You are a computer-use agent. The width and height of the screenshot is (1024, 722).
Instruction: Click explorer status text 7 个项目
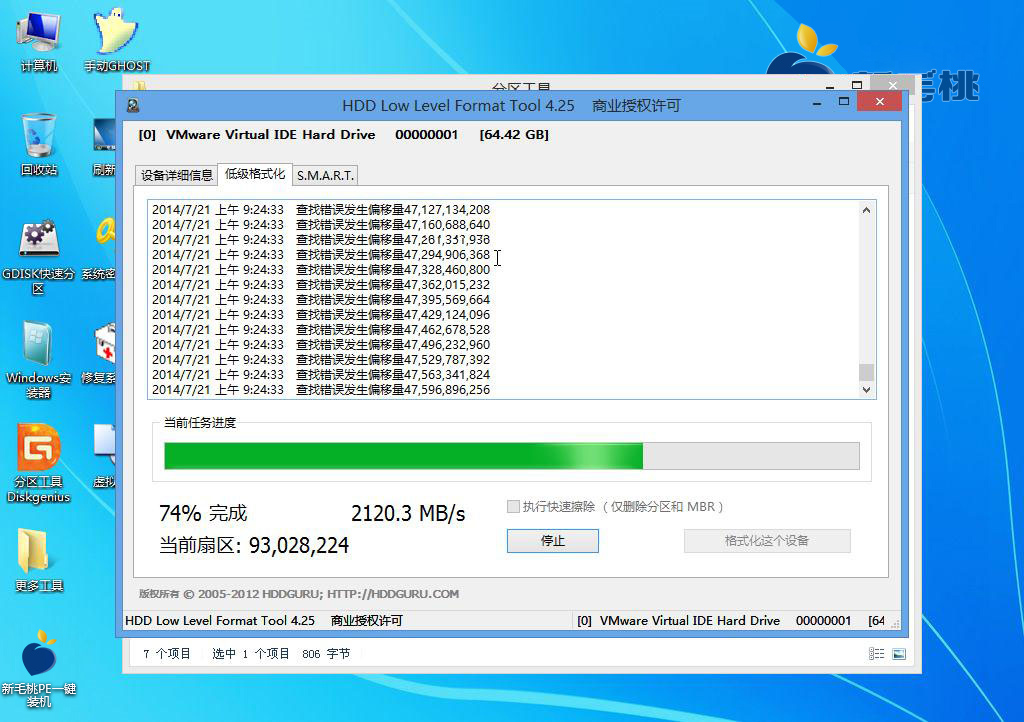coord(167,653)
